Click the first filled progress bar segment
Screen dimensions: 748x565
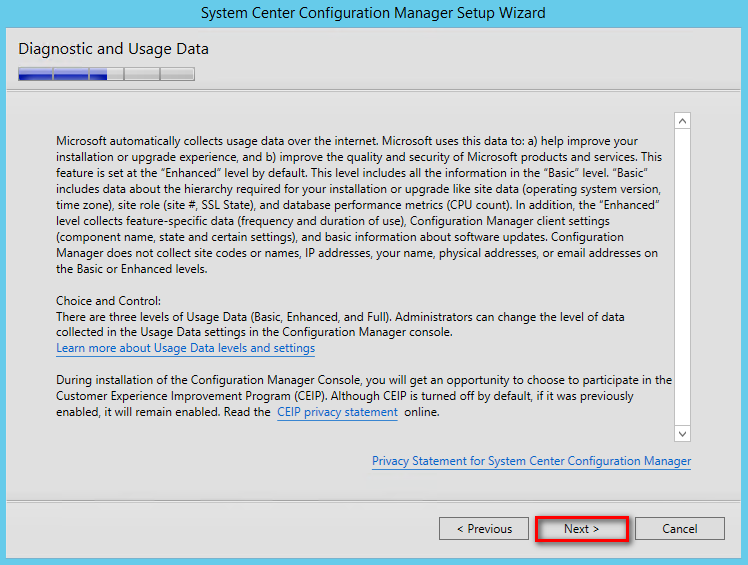(x=36, y=74)
